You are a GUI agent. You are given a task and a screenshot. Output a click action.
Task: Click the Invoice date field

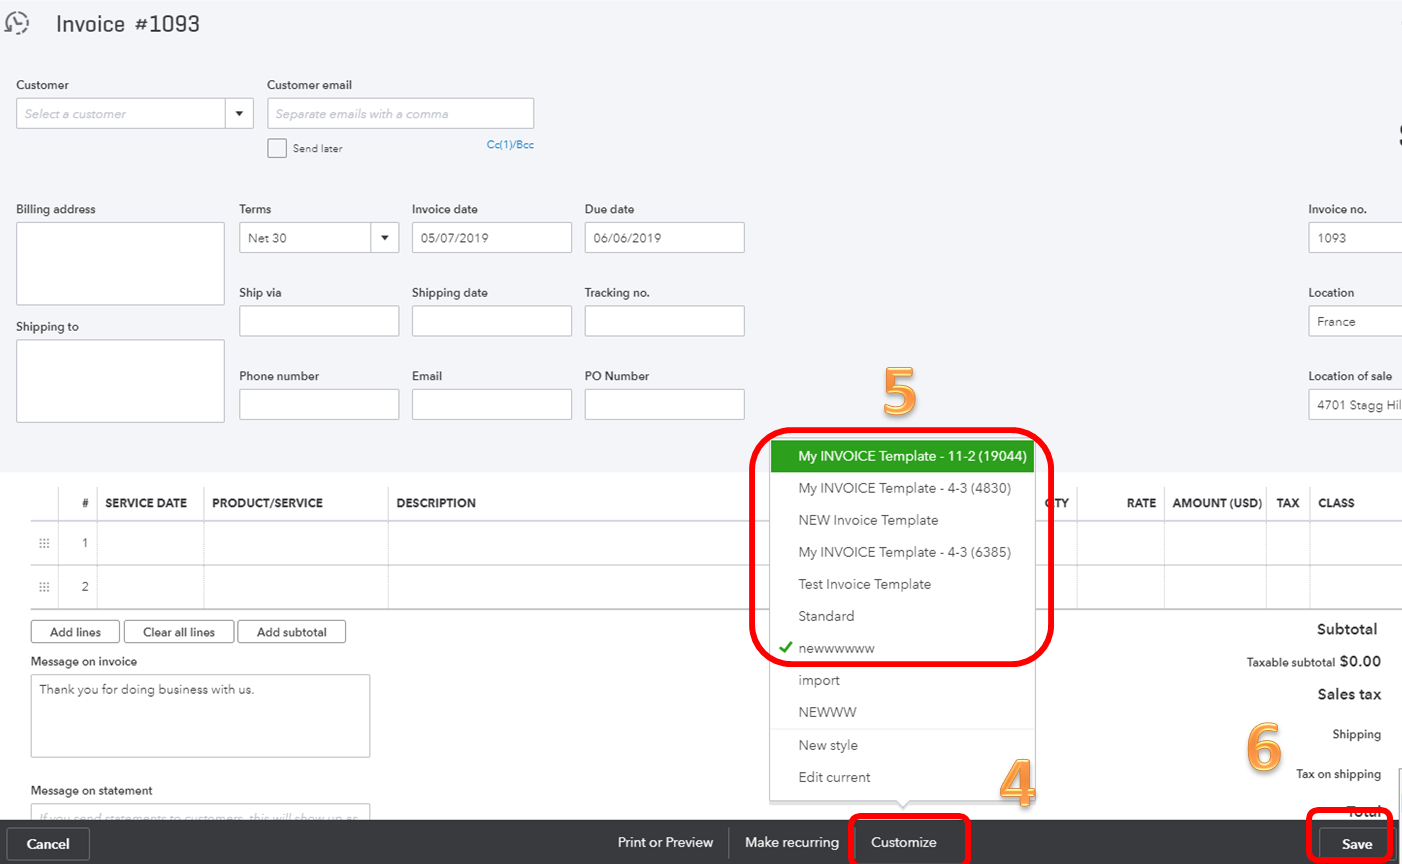click(491, 238)
